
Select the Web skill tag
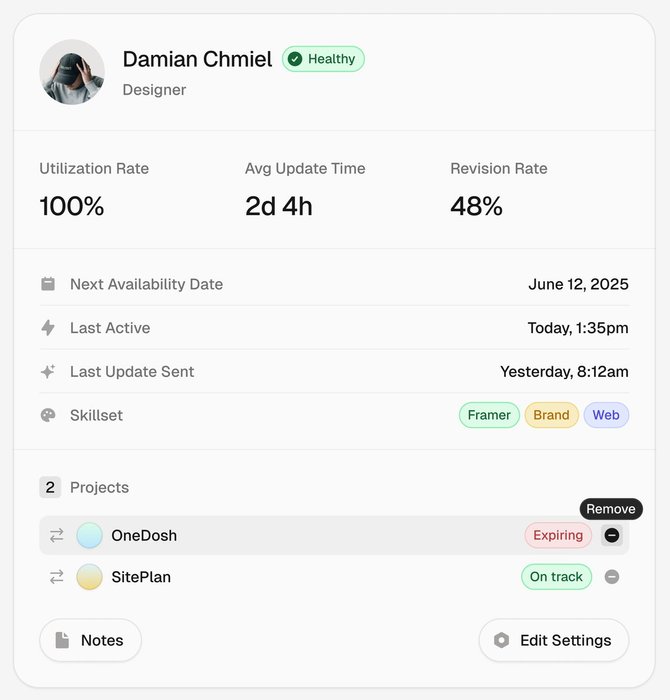click(x=606, y=415)
